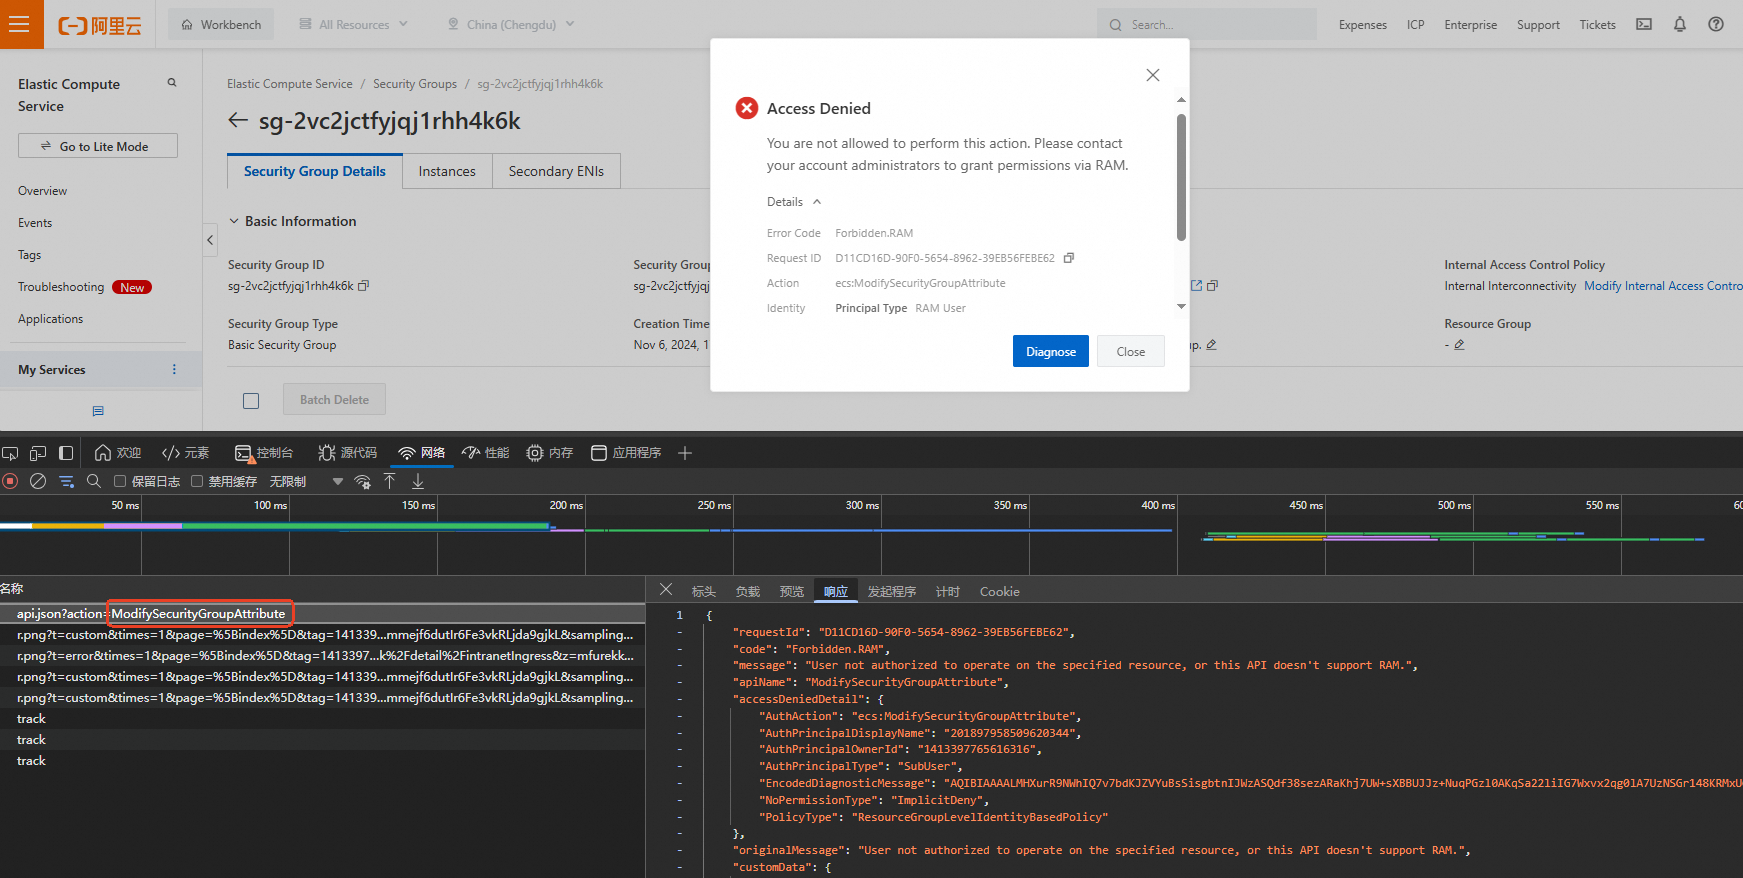Enable the 保留日志 preserve log checkbox

pos(120,481)
